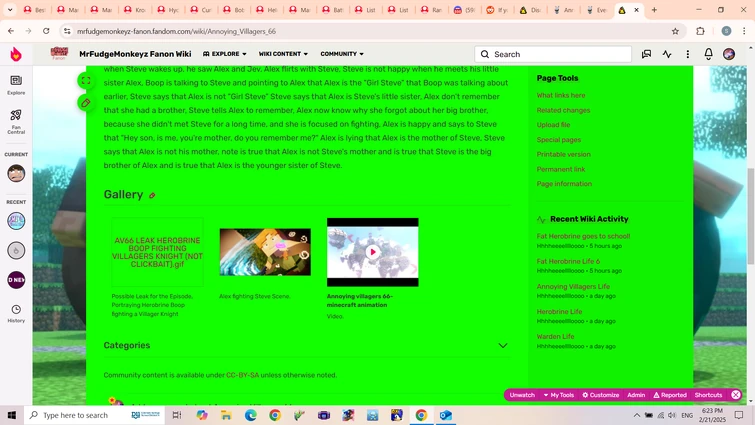Expand the Categories section chevron
The width and height of the screenshot is (755, 425).
coord(503,346)
